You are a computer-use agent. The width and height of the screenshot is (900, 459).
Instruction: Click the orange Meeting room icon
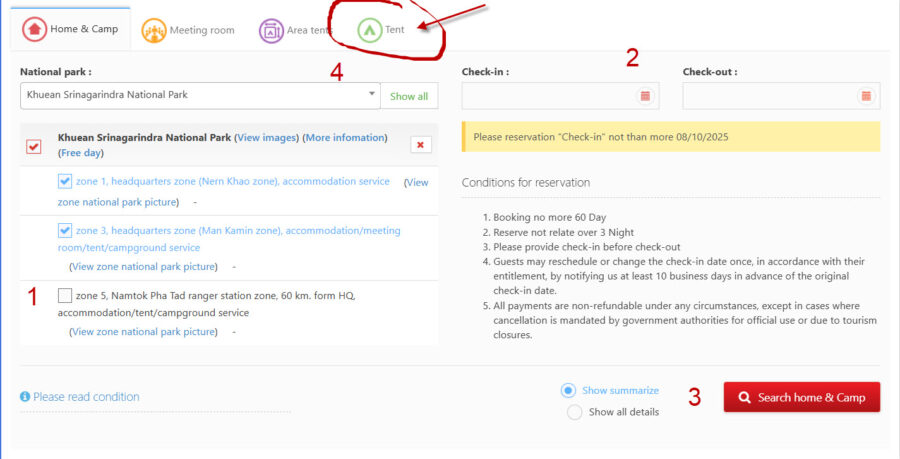(154, 30)
